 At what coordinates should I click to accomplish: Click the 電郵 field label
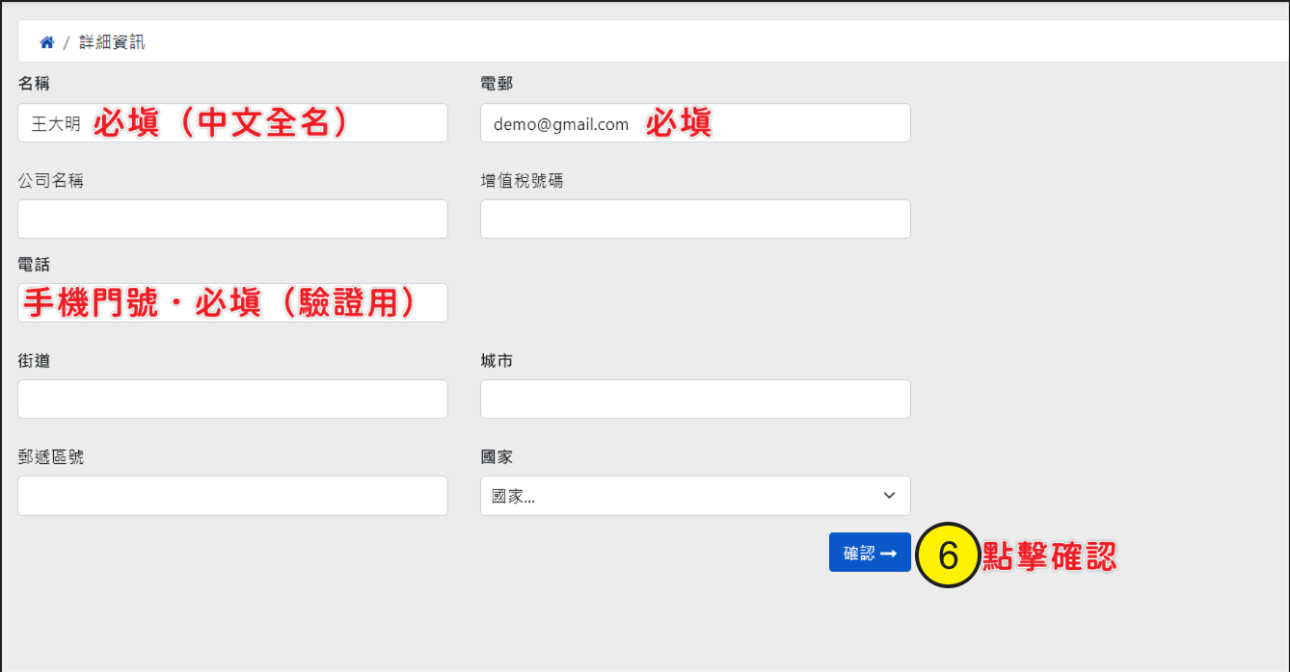[x=497, y=84]
